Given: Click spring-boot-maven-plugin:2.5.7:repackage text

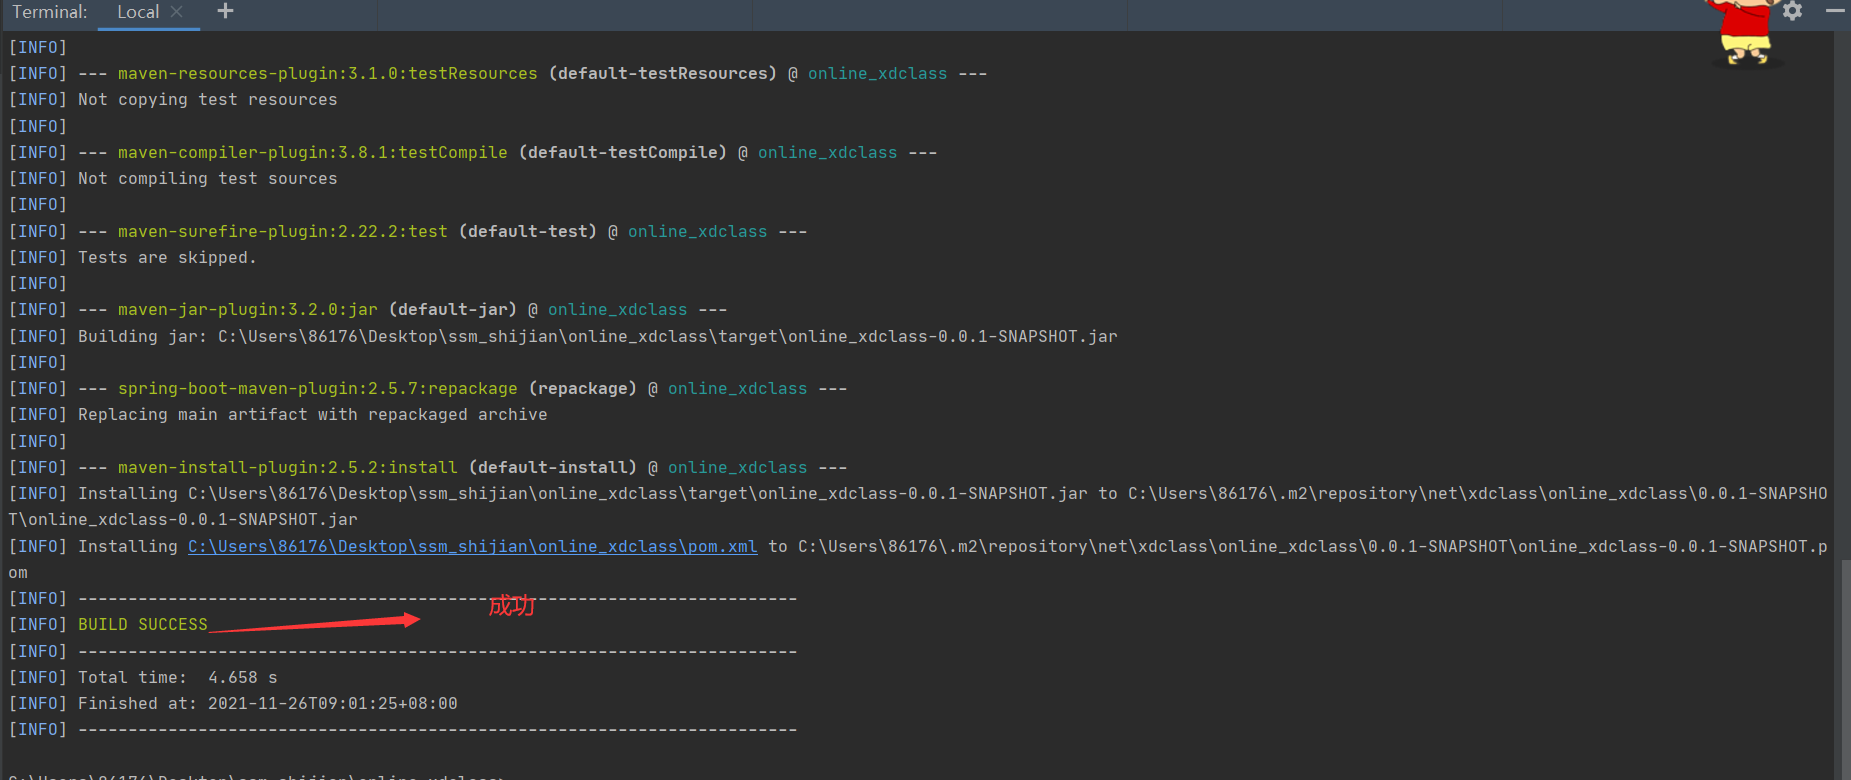Looking at the screenshot, I should 318,388.
